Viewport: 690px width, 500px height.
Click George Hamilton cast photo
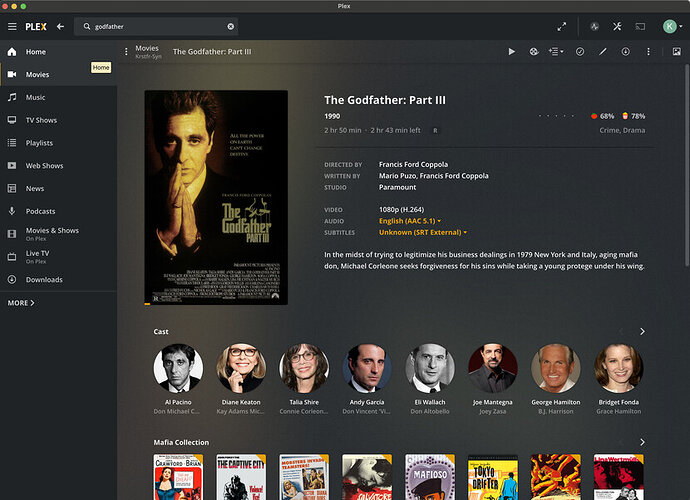tap(556, 368)
